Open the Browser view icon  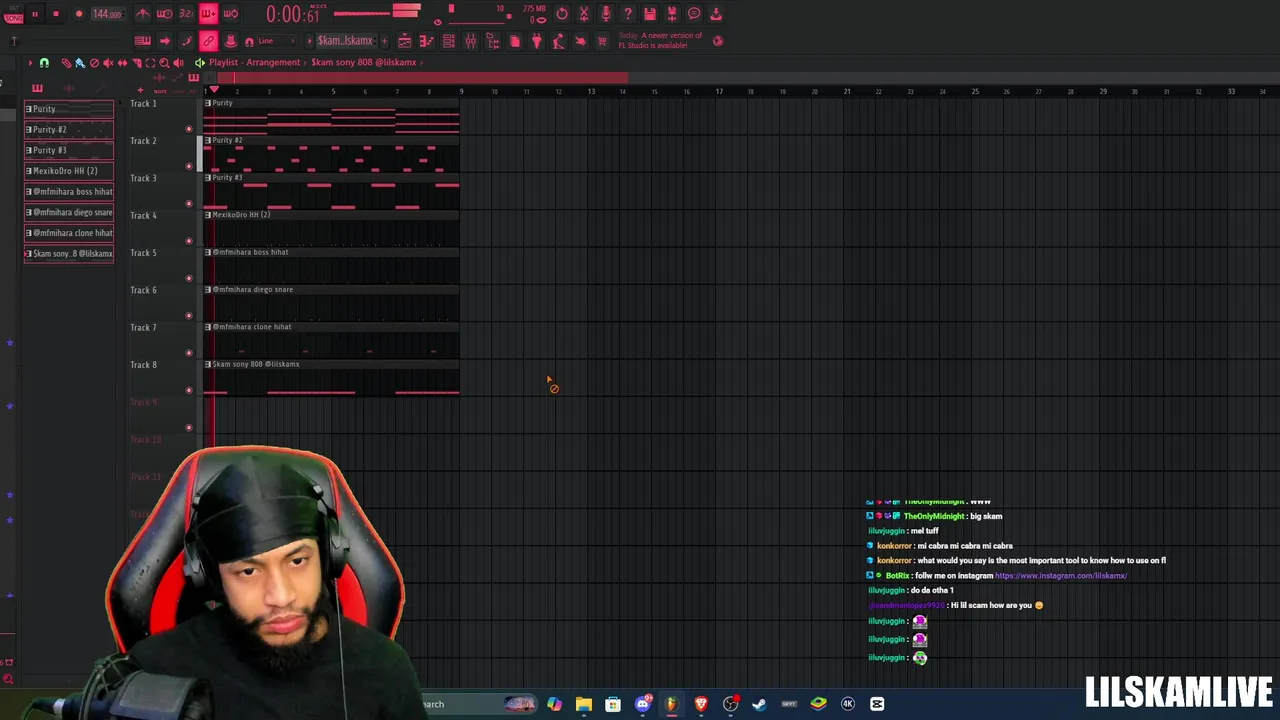[493, 41]
